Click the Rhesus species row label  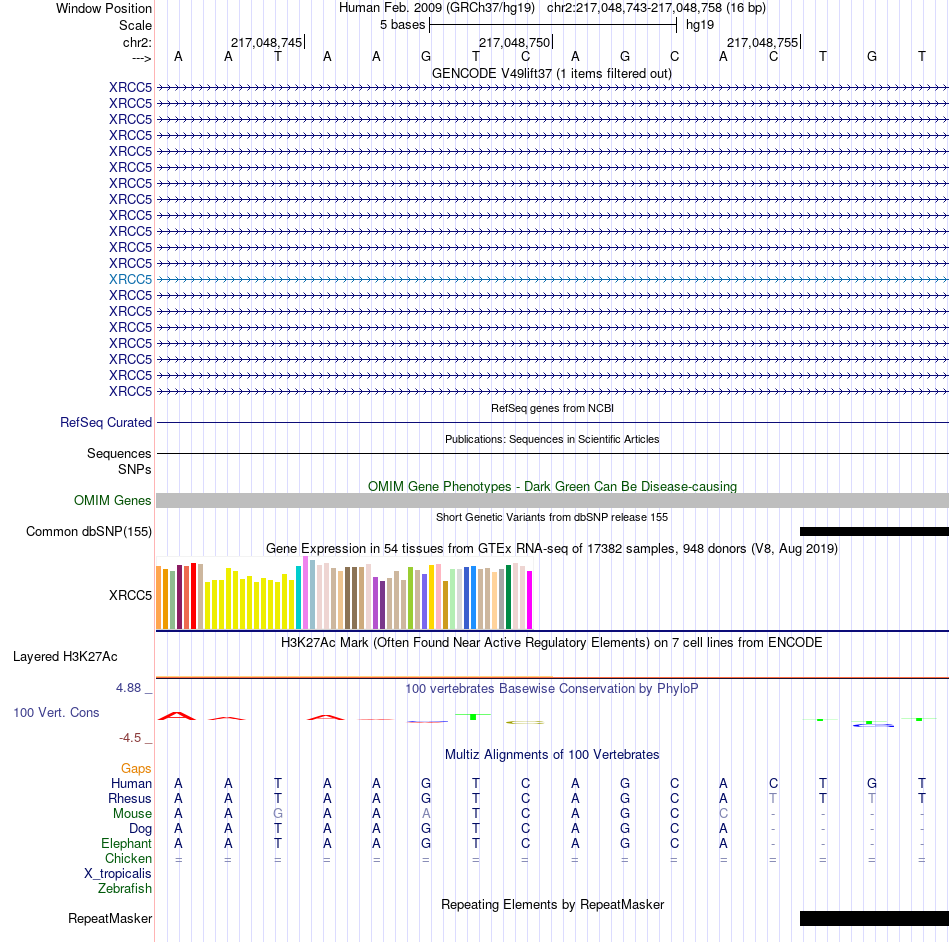(130, 798)
